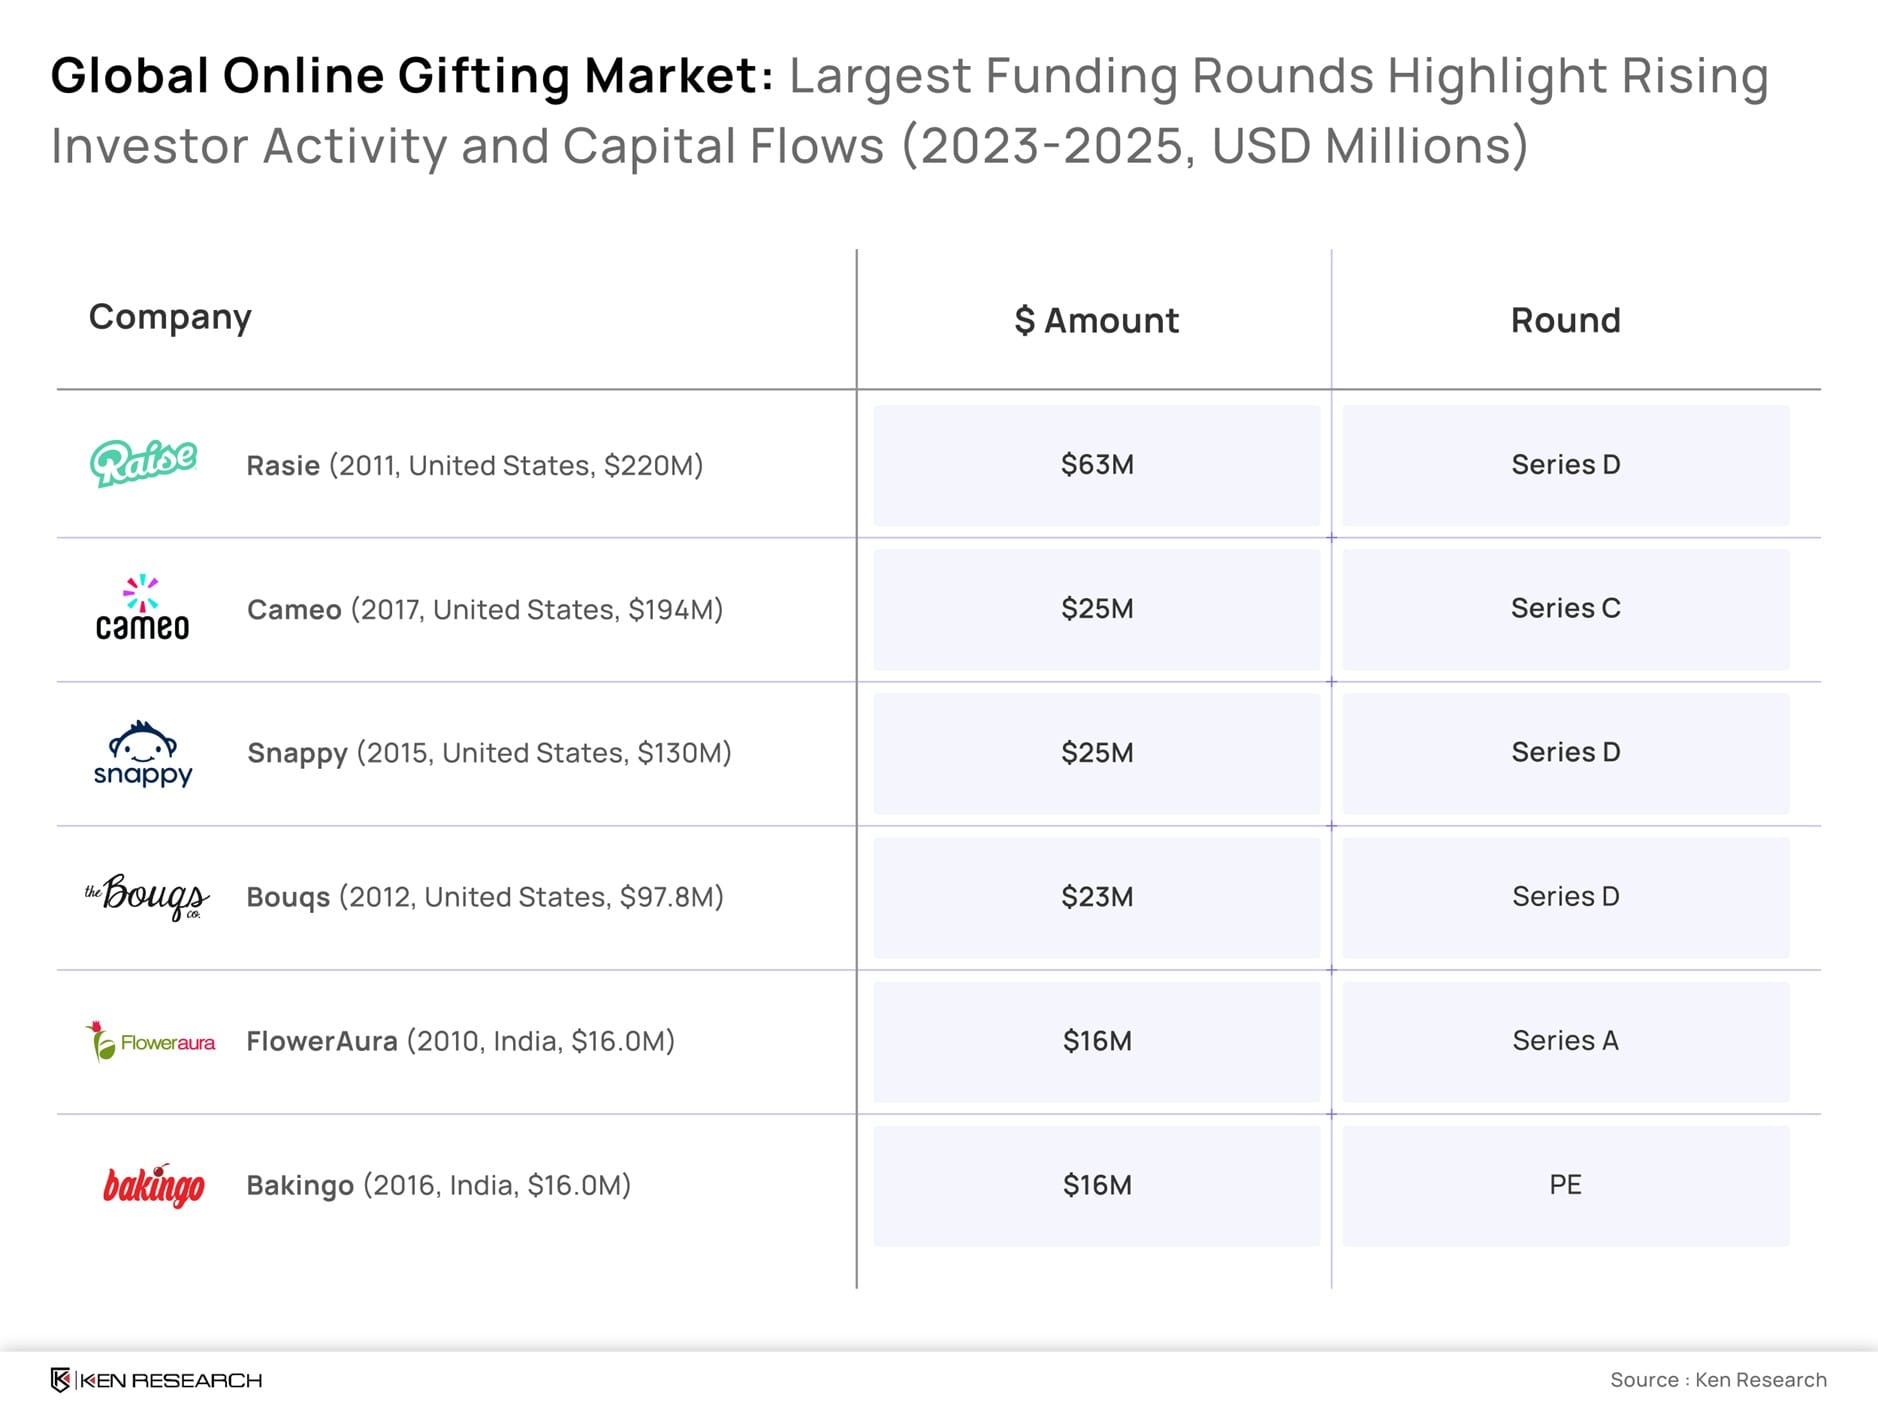Click the Global Online Gifting Market title

(x=412, y=76)
